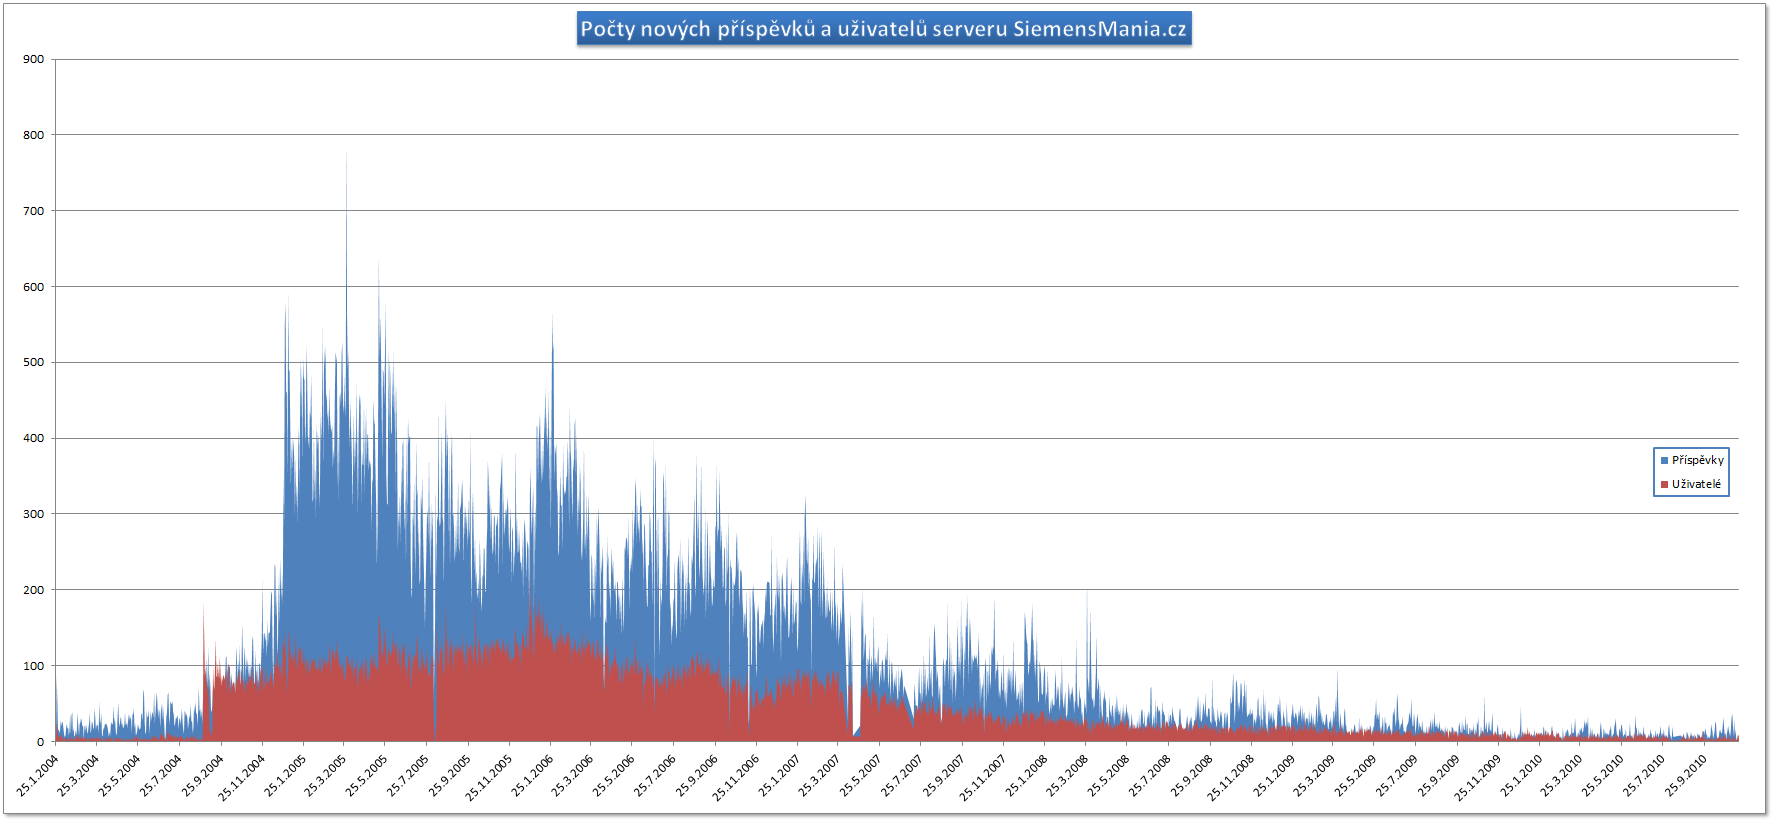Select the 25.1.2010 date axis label
This screenshot has width=1774, height=822.
pos(1519,776)
